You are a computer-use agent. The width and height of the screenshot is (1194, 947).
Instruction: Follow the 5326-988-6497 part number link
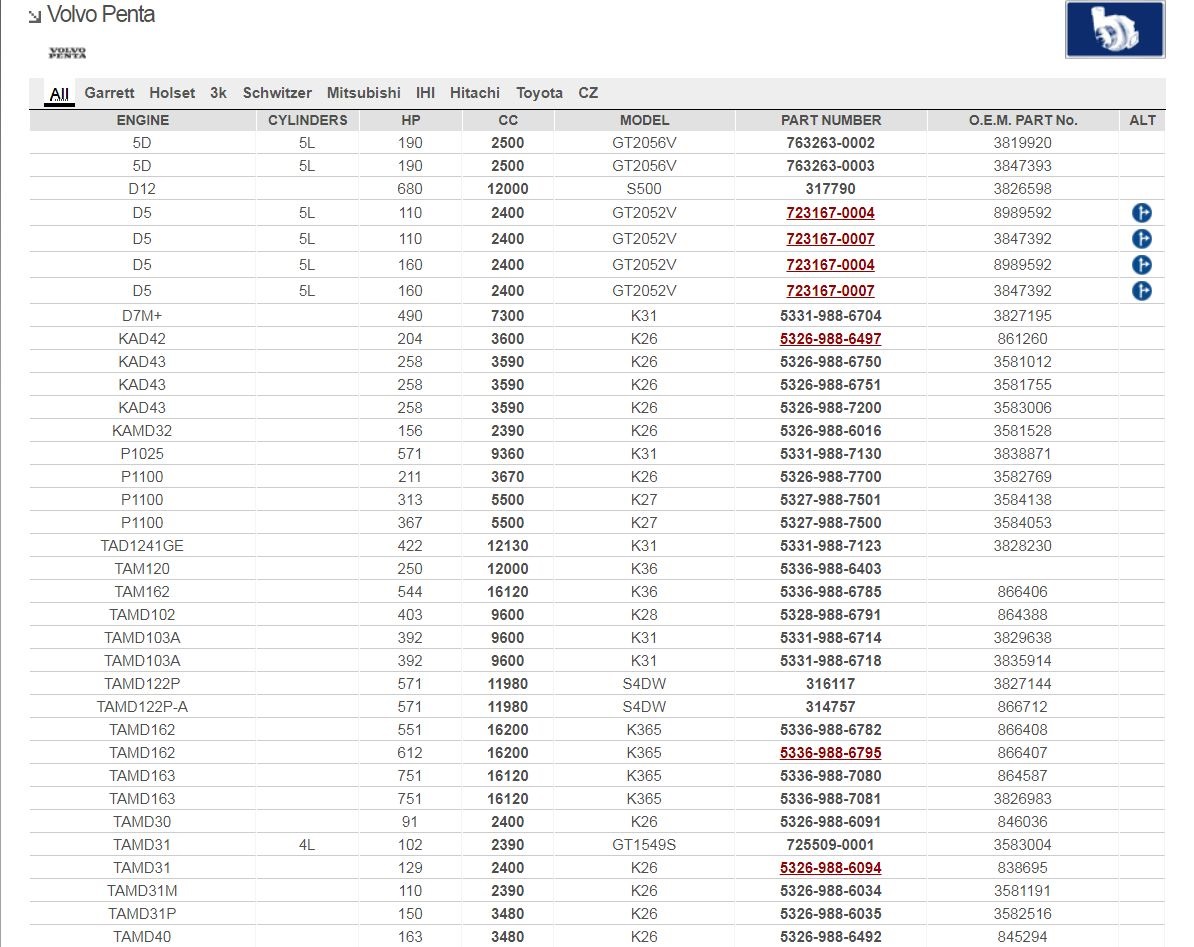830,339
